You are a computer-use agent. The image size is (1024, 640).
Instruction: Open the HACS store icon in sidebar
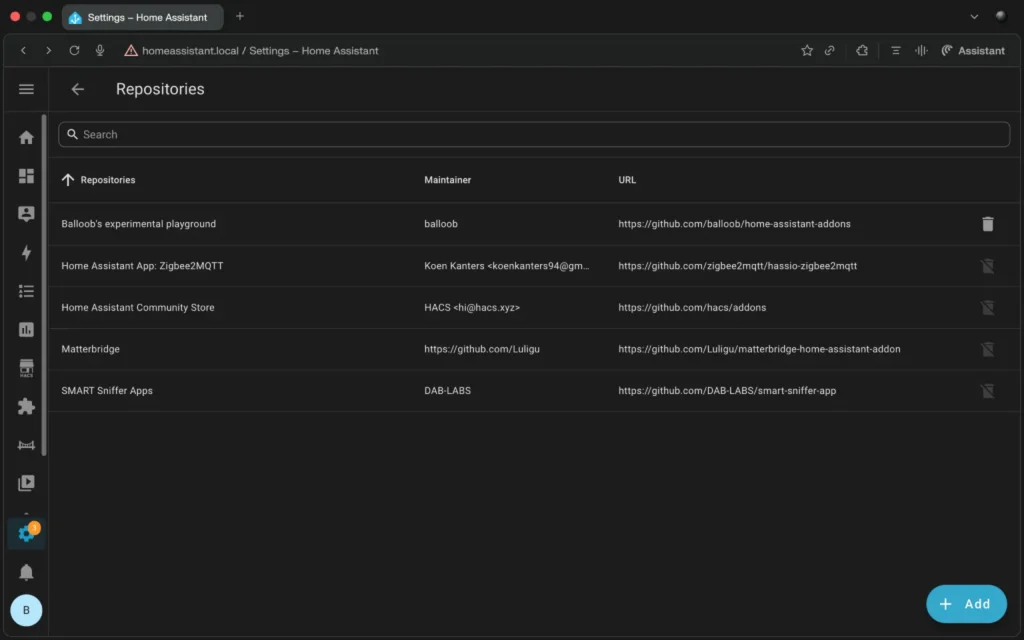tap(26, 368)
